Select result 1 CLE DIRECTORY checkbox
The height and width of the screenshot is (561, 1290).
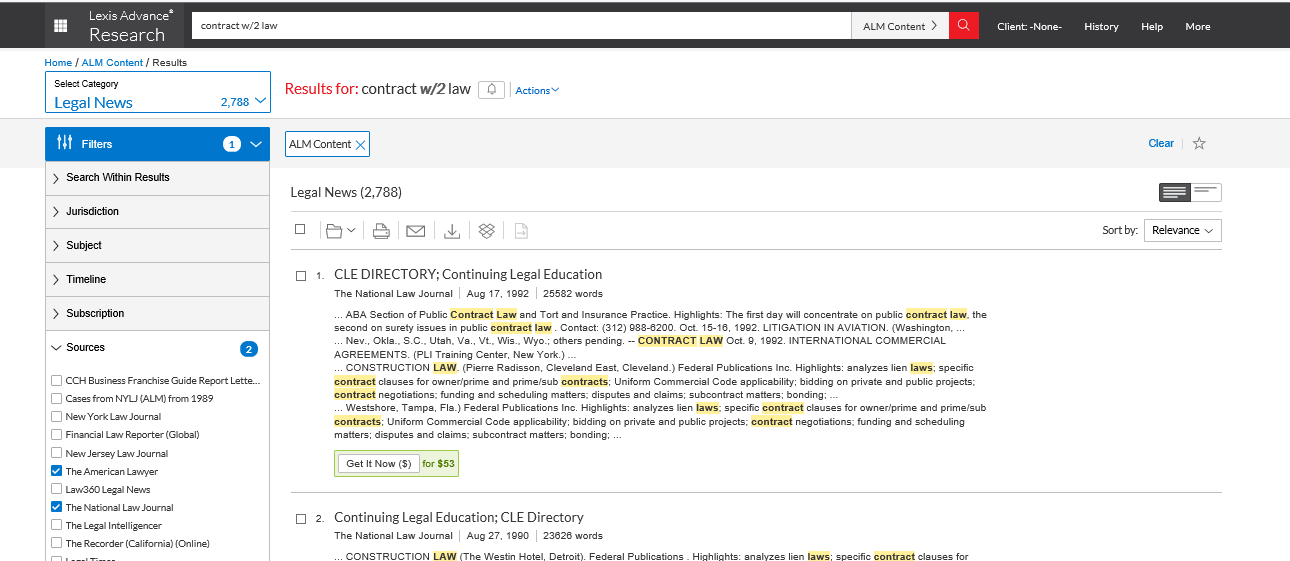(x=301, y=276)
